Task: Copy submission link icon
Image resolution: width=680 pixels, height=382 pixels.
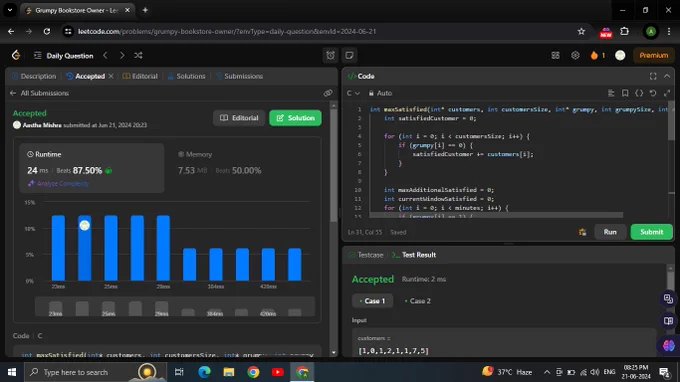Action: pos(328,93)
